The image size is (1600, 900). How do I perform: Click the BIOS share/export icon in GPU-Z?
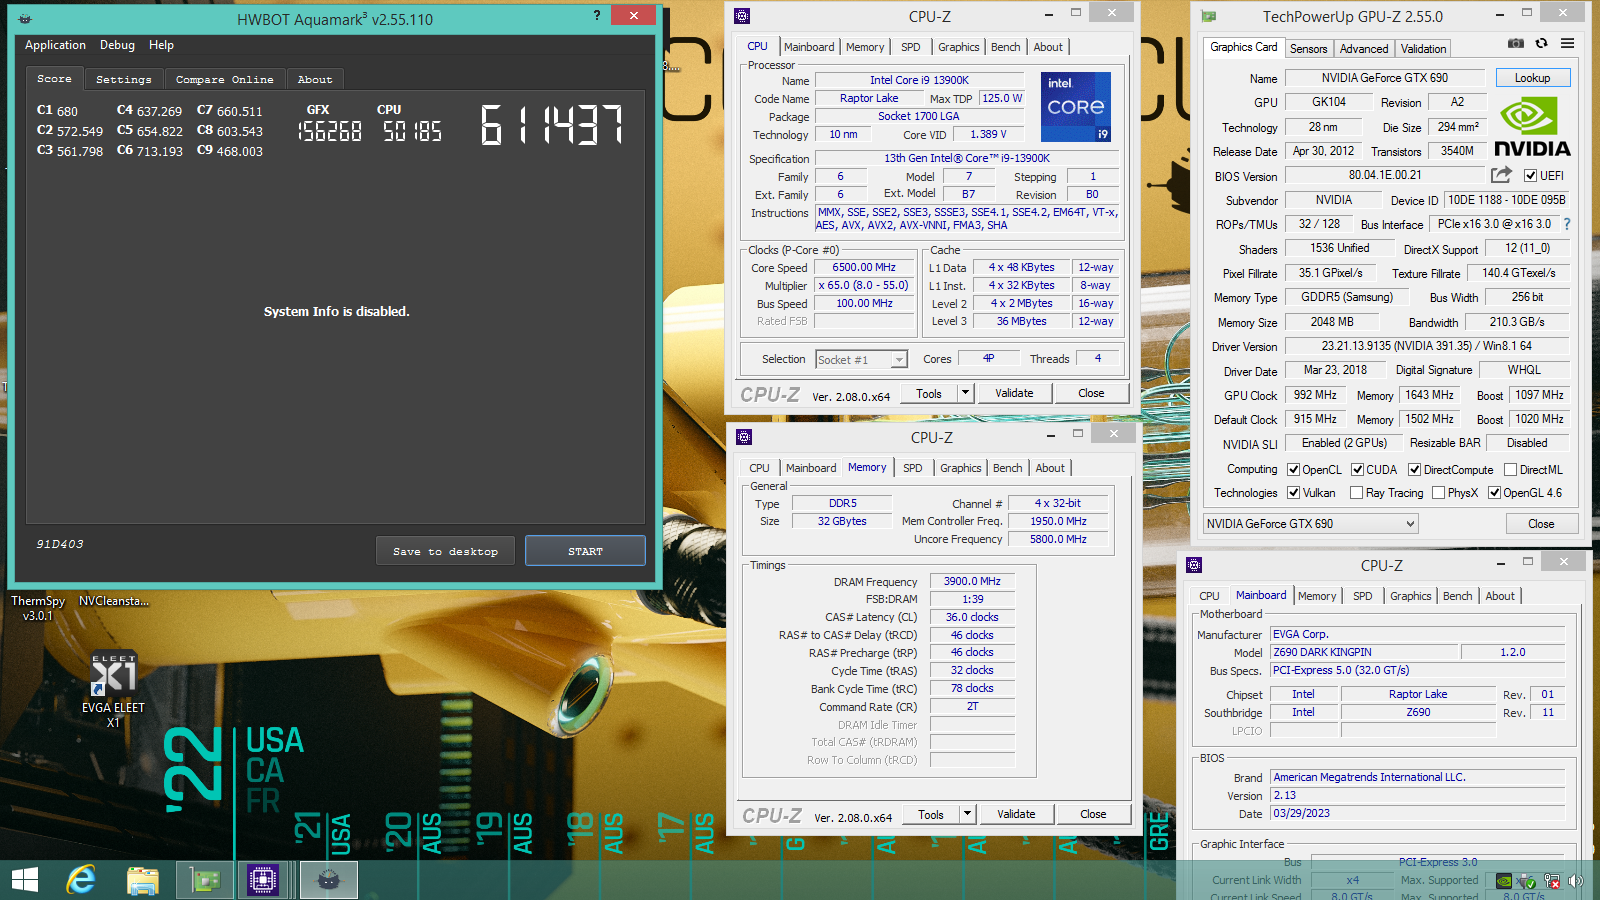point(1501,175)
